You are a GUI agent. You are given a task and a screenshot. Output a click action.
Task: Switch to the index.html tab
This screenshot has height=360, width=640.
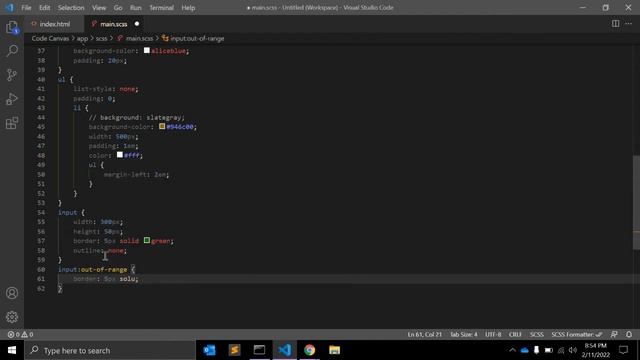(x=54, y=24)
